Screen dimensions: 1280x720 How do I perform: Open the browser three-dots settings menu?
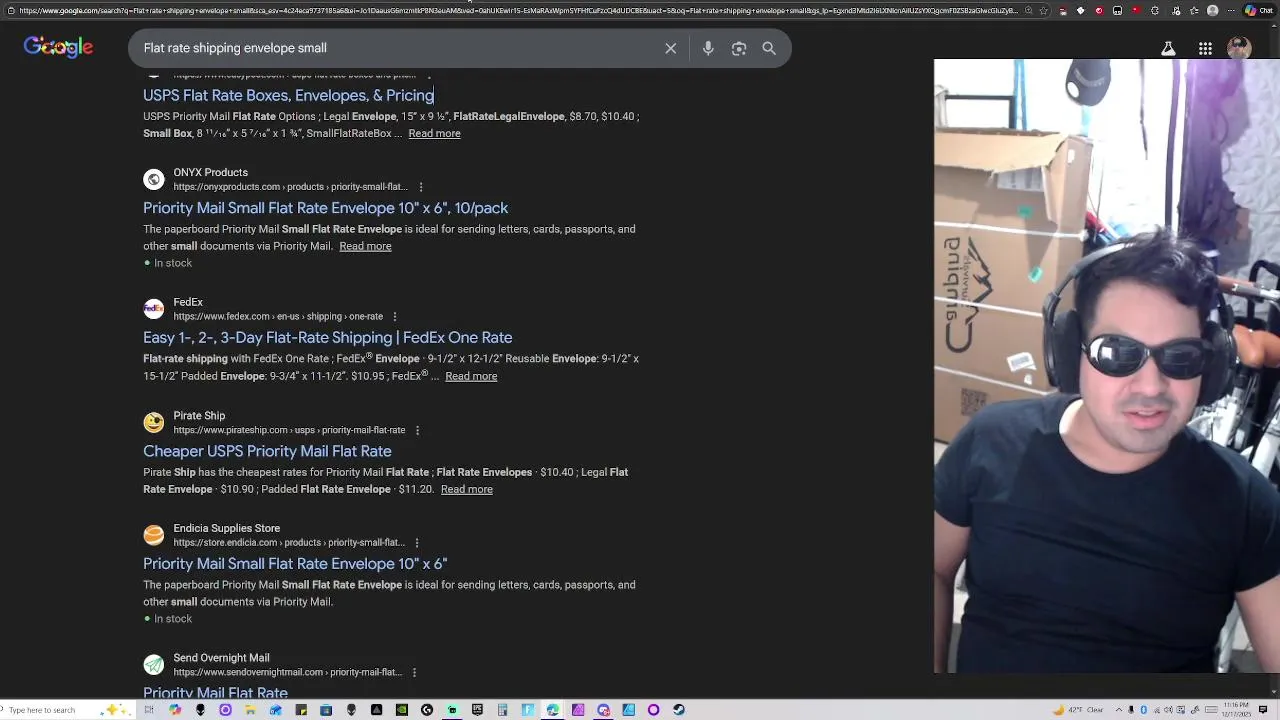click(1231, 10)
